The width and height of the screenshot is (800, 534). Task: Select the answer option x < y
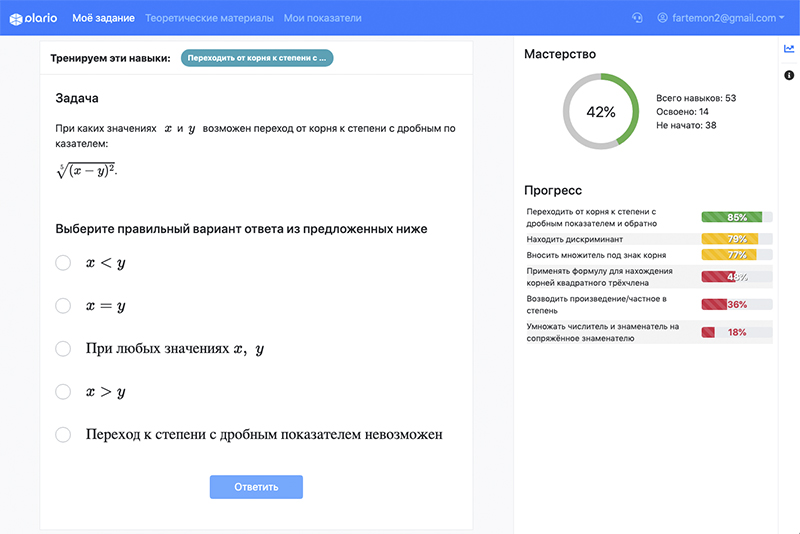point(63,263)
